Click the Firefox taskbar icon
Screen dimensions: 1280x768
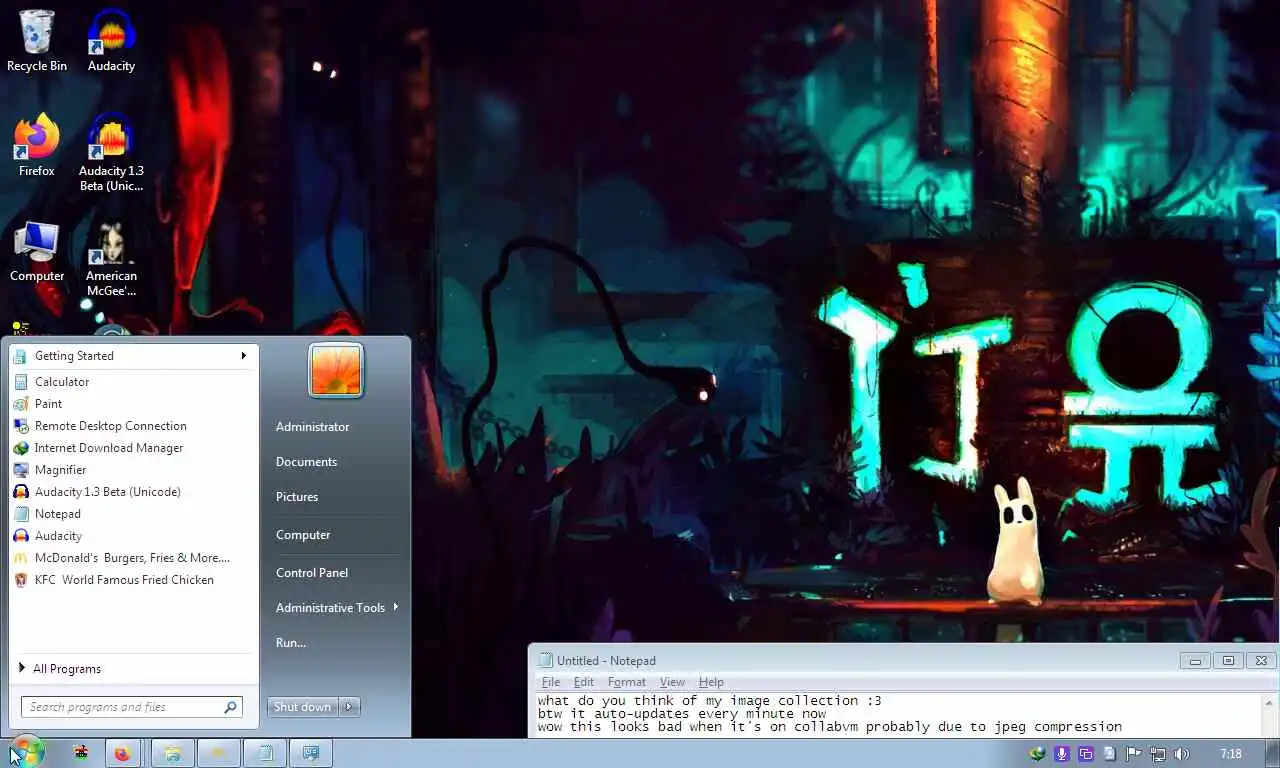click(122, 754)
